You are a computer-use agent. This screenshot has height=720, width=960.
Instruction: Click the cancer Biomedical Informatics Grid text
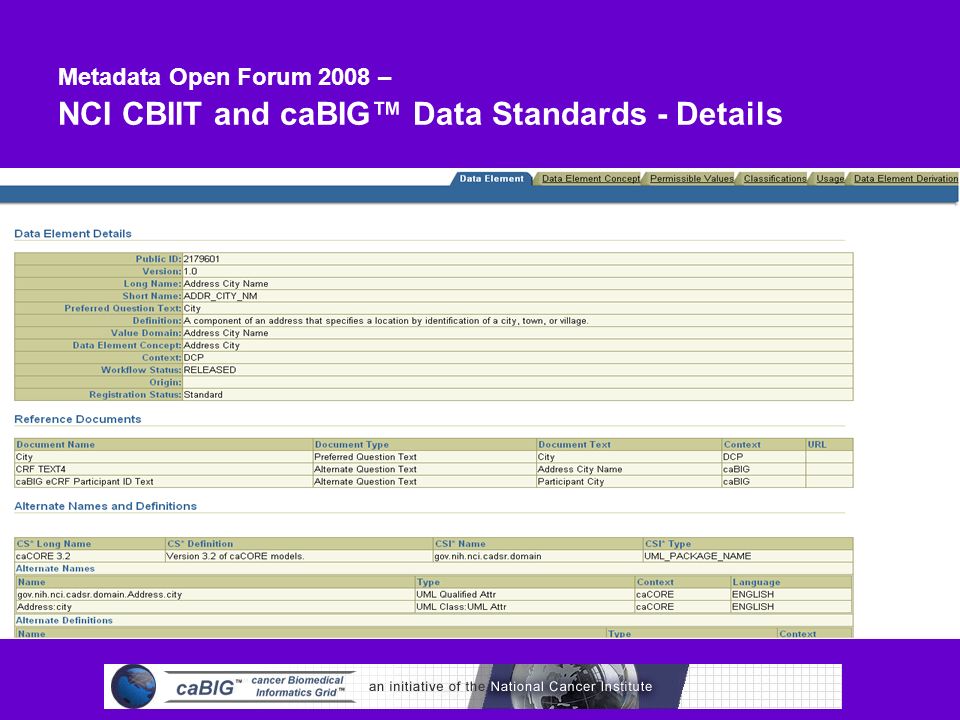pyautogui.click(x=298, y=686)
